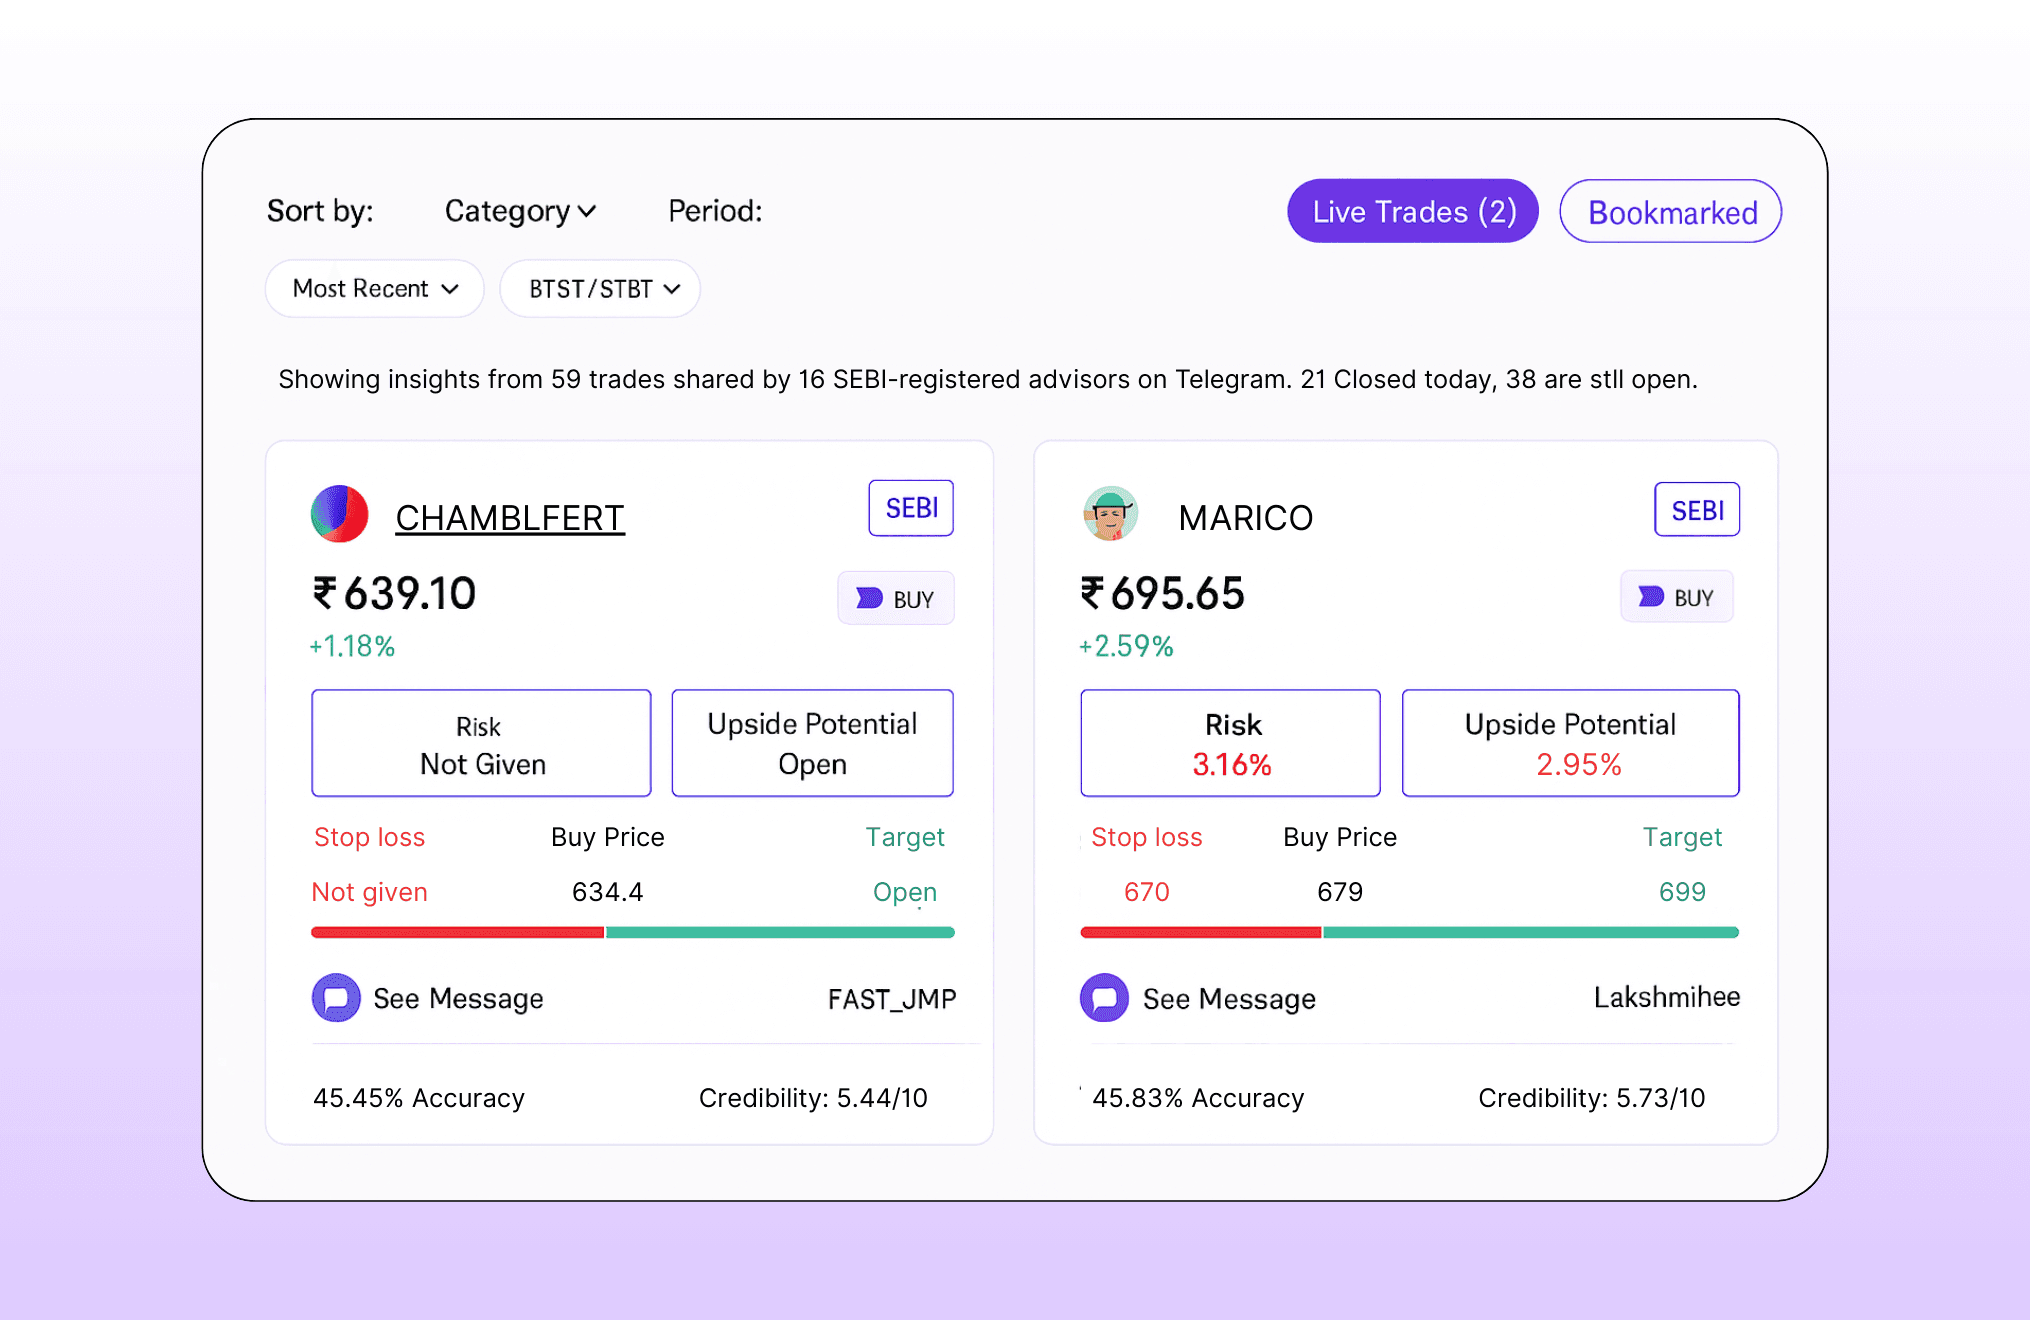Screen dimensions: 2030x1320
Task: Click the CHAMBLFERT advisor avatar icon
Action: click(340, 514)
